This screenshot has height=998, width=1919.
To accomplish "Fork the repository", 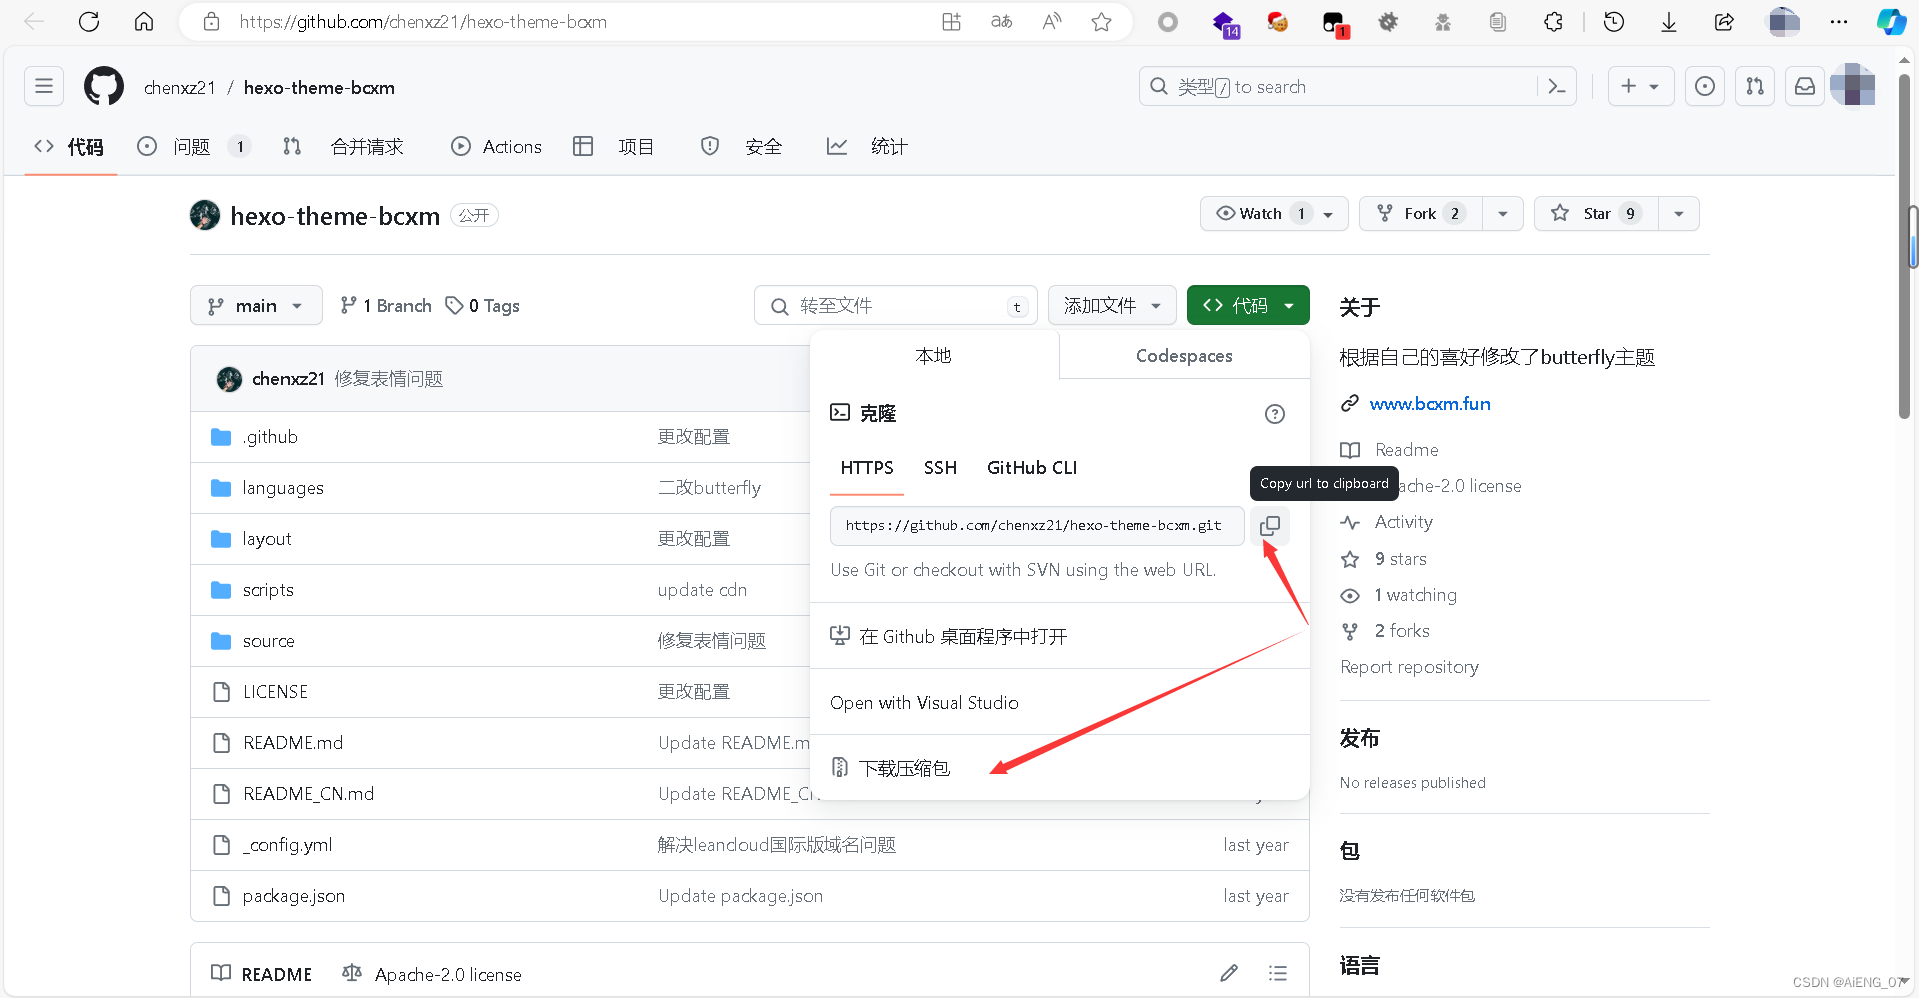I will (x=1420, y=213).
